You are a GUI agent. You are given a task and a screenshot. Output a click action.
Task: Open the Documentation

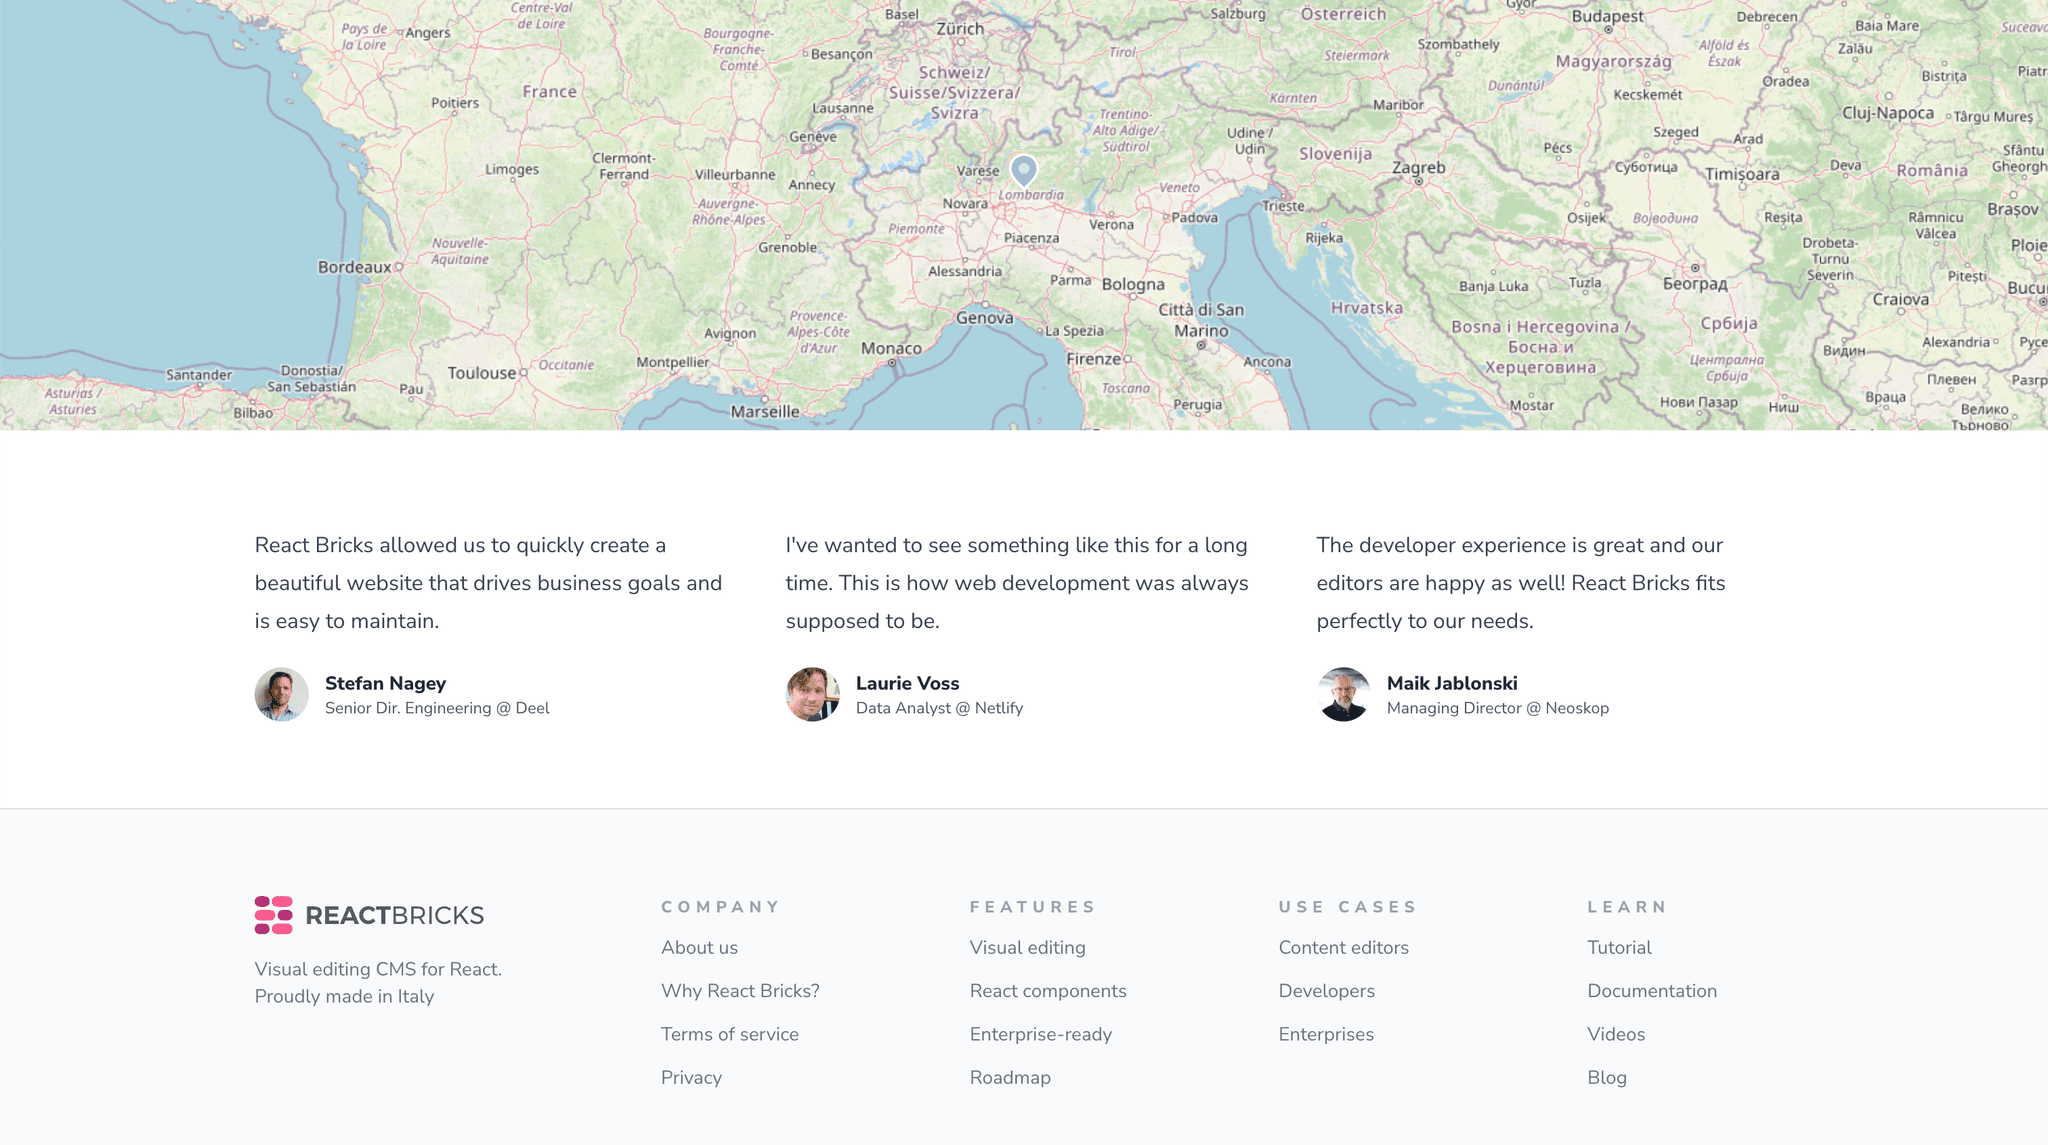pos(1652,990)
